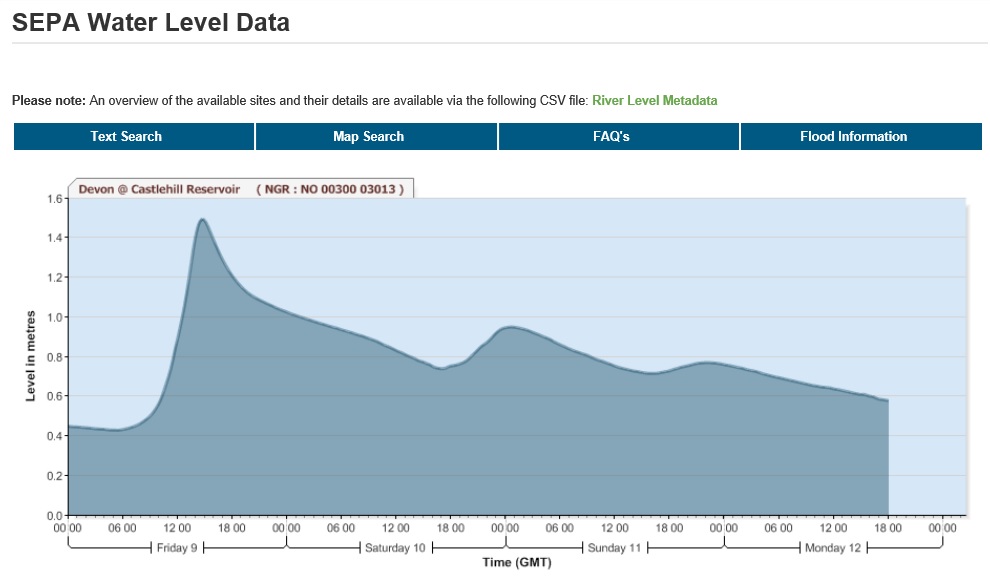Select the Devon @ Castlehill Reservoir chart tab

coord(240,189)
